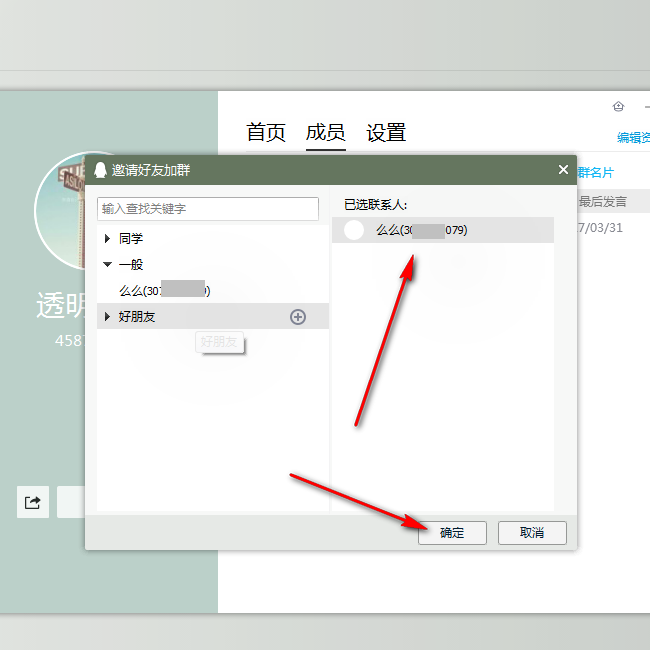Sort by the 最后发言 column header
This screenshot has width=650, height=650.
click(x=602, y=201)
